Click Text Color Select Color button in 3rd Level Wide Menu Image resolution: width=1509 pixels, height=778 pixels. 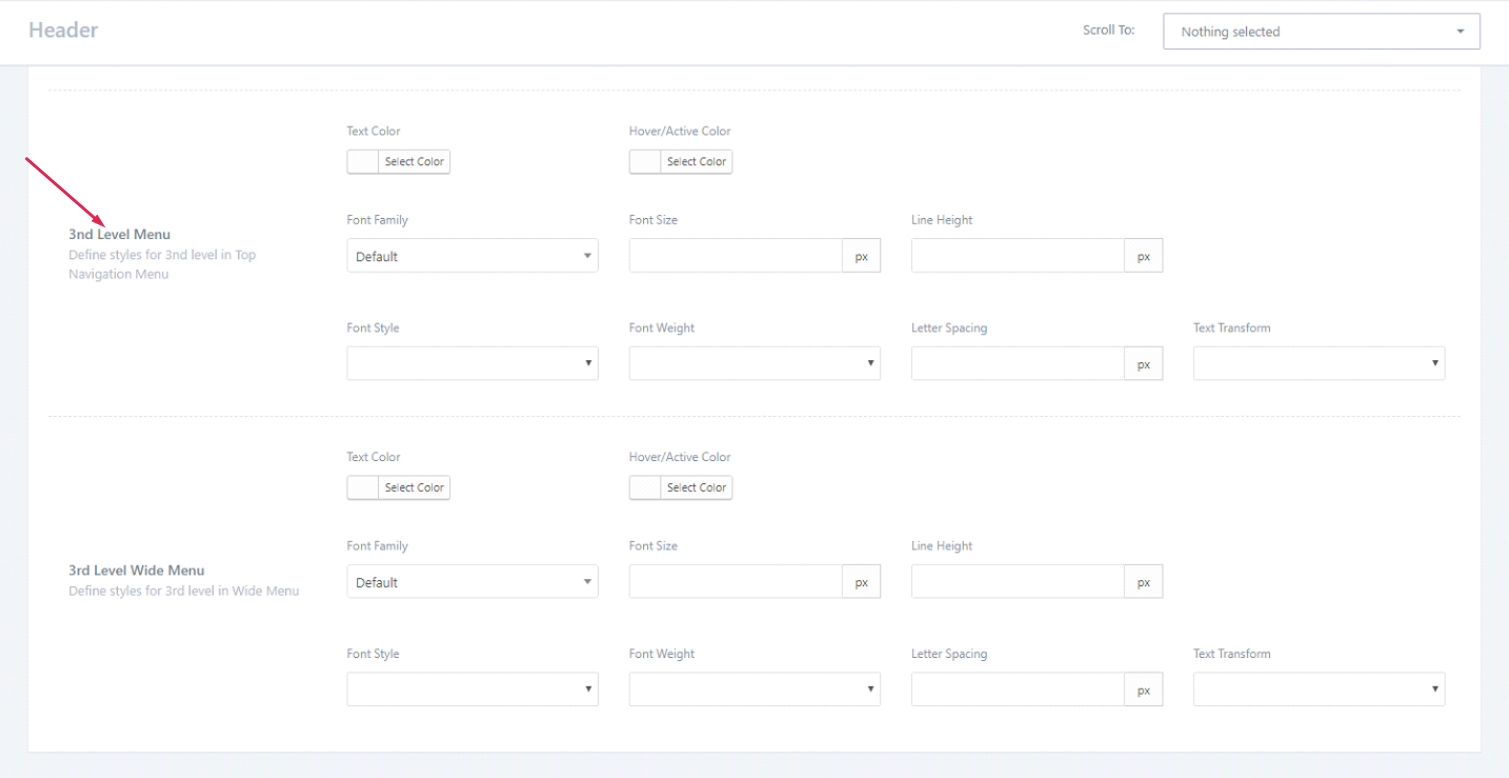pyautogui.click(x=414, y=488)
